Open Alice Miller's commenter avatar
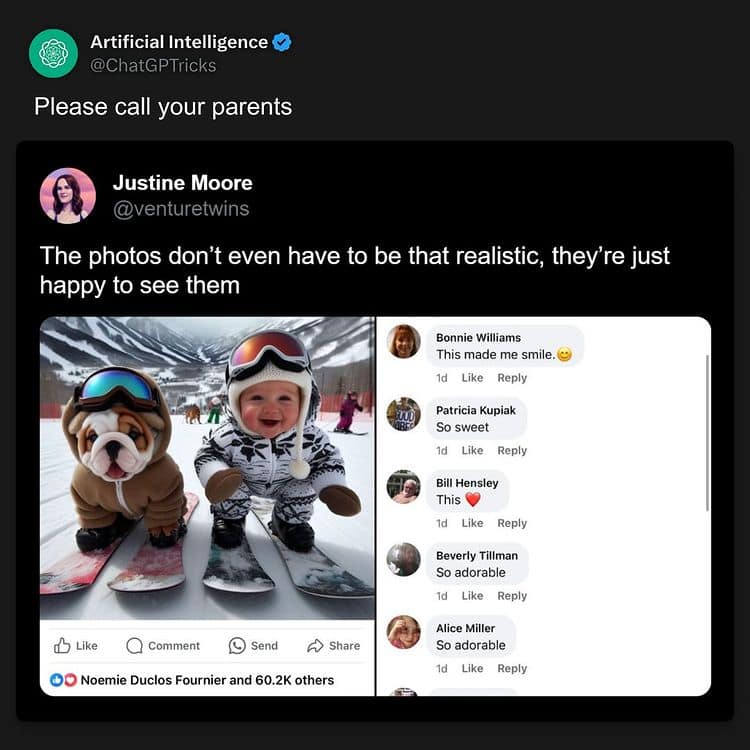Viewport: 750px width, 750px height. click(x=404, y=632)
